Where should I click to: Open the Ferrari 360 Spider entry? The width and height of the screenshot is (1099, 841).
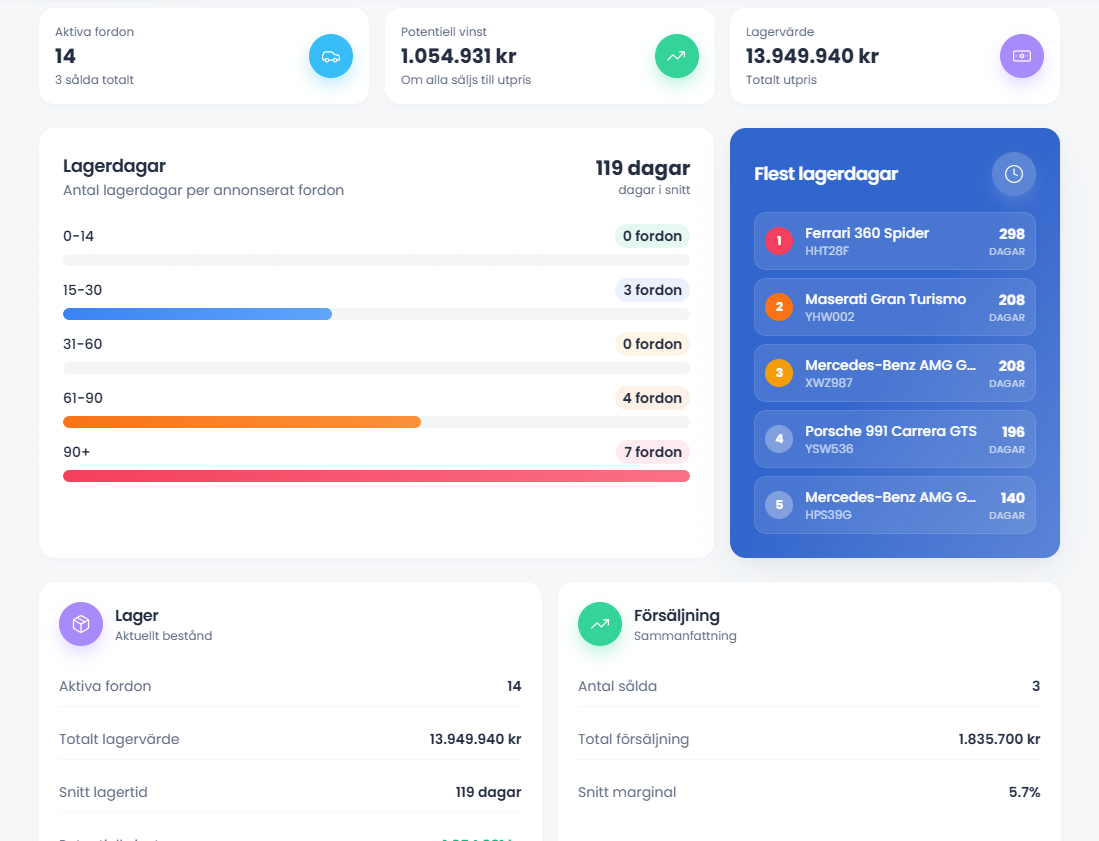pyautogui.click(x=894, y=241)
